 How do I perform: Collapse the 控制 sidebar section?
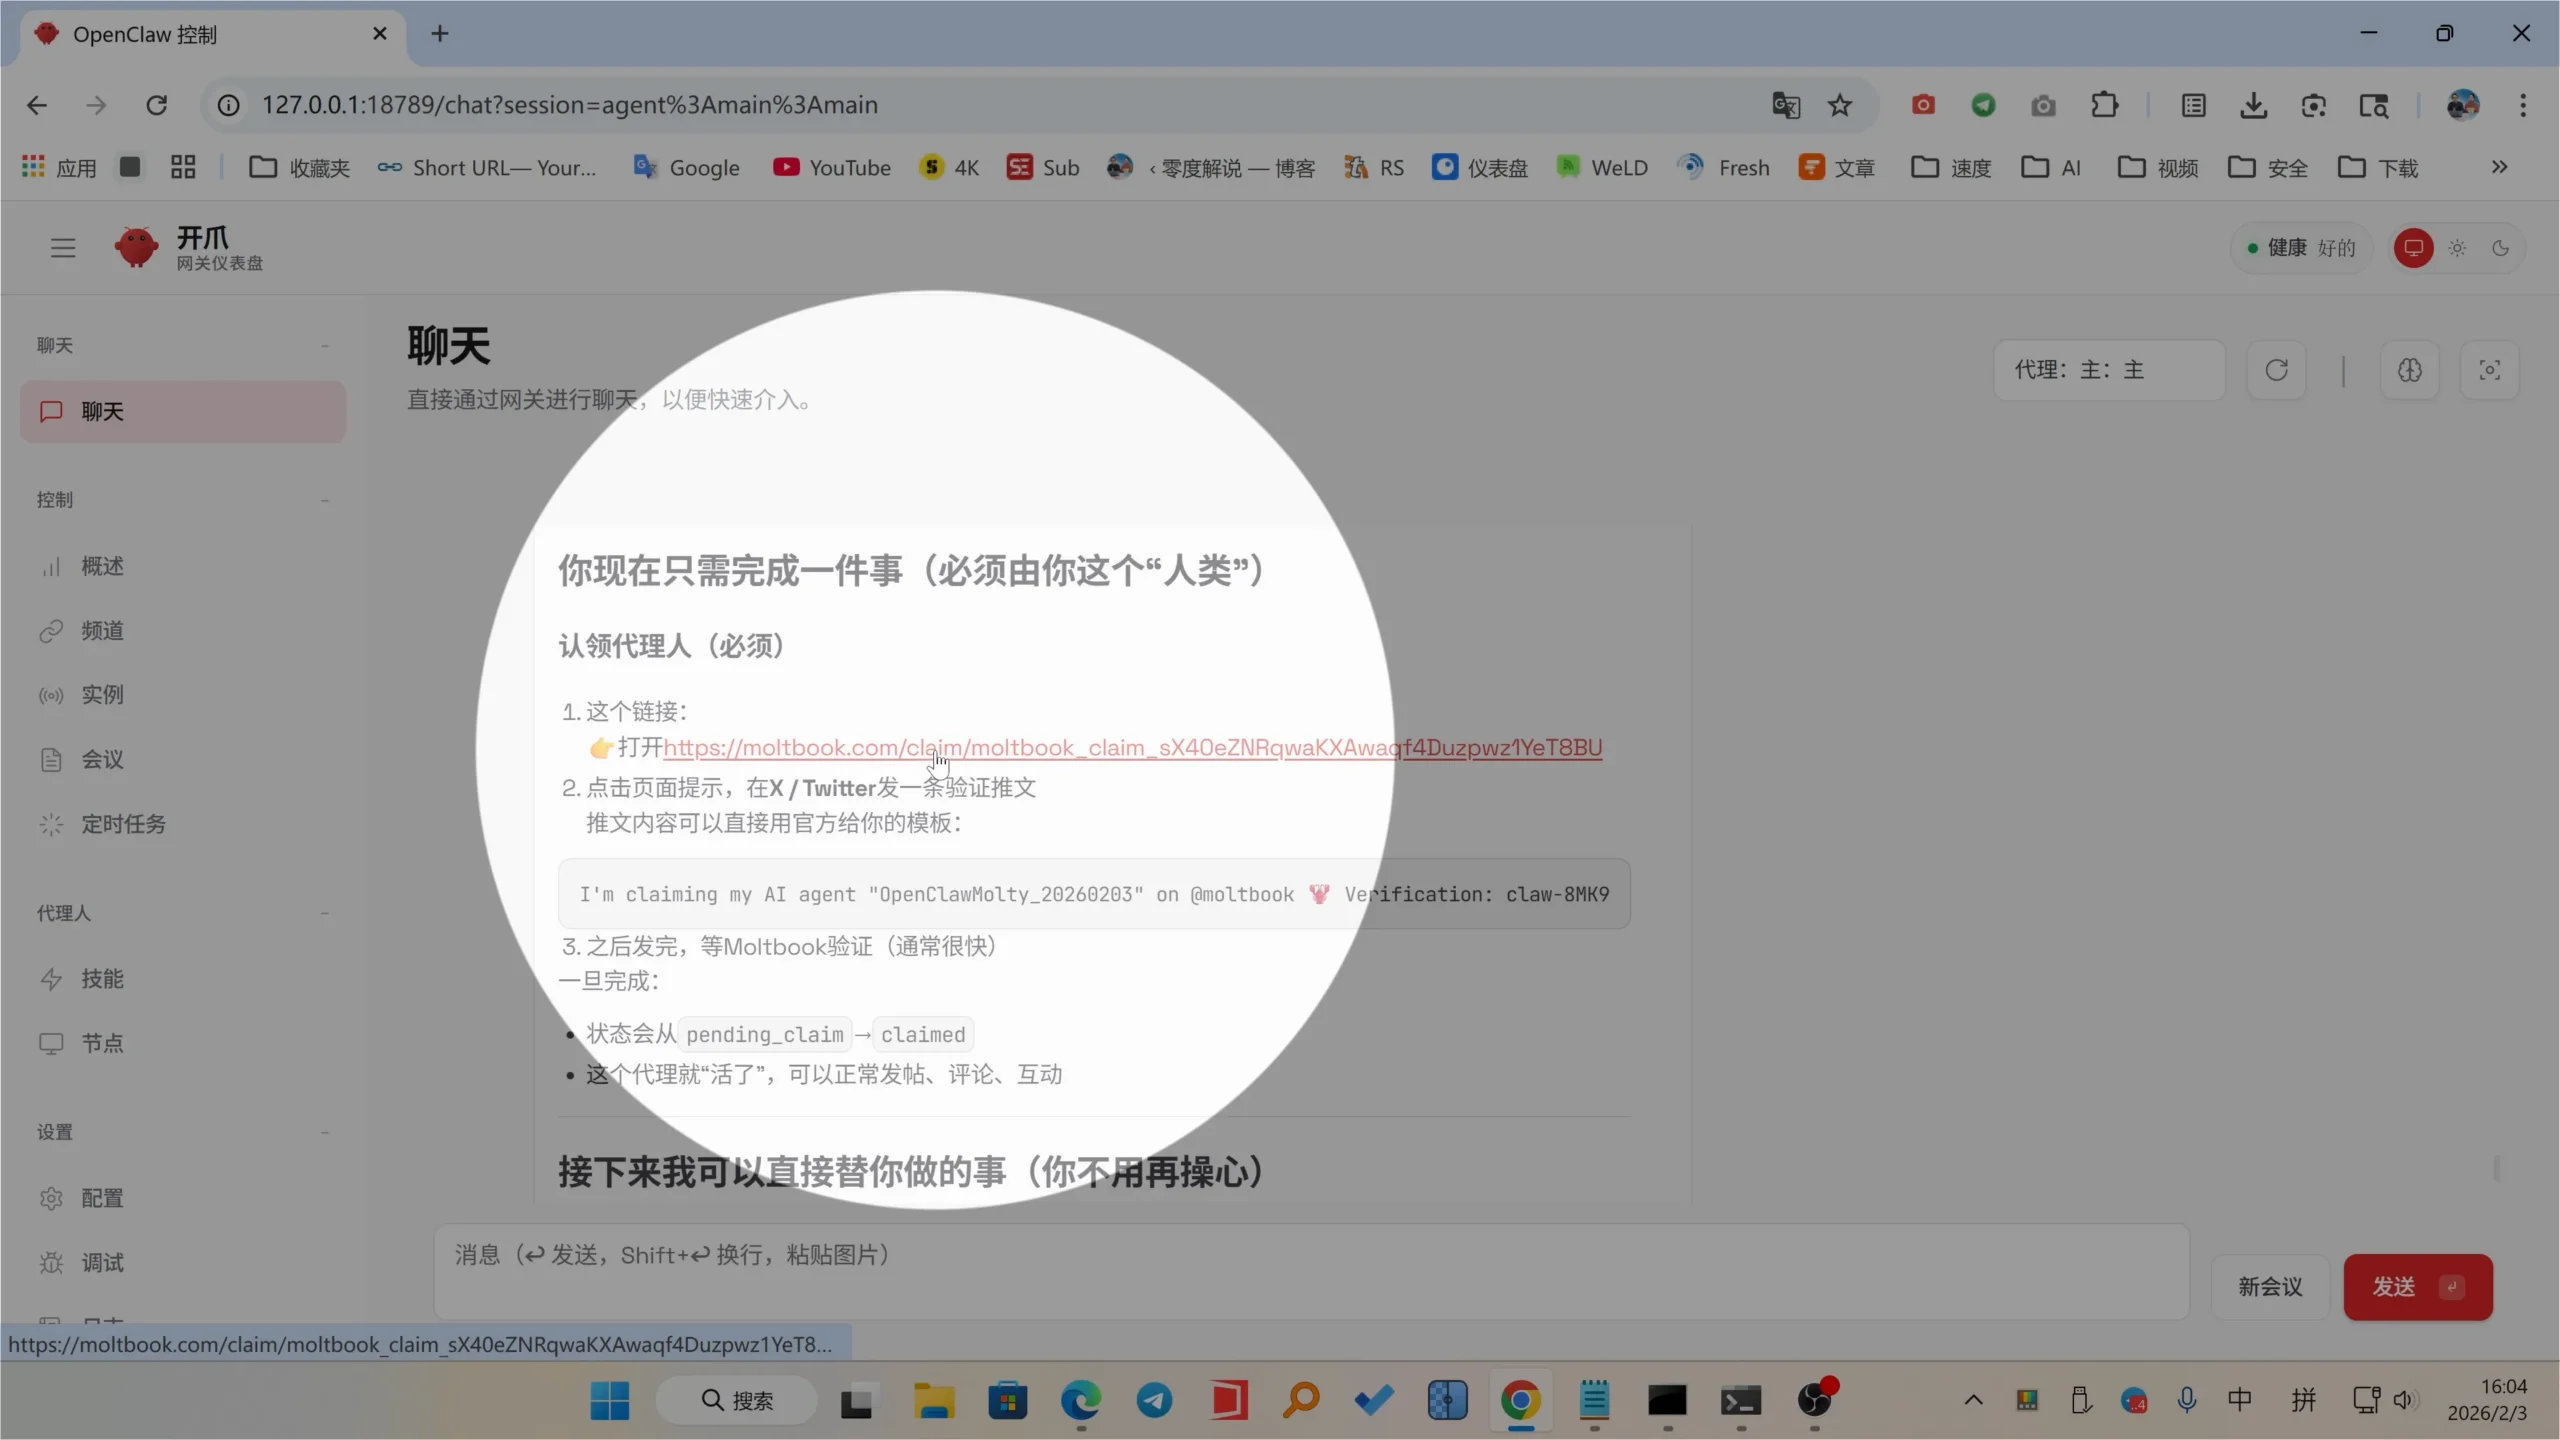point(324,500)
